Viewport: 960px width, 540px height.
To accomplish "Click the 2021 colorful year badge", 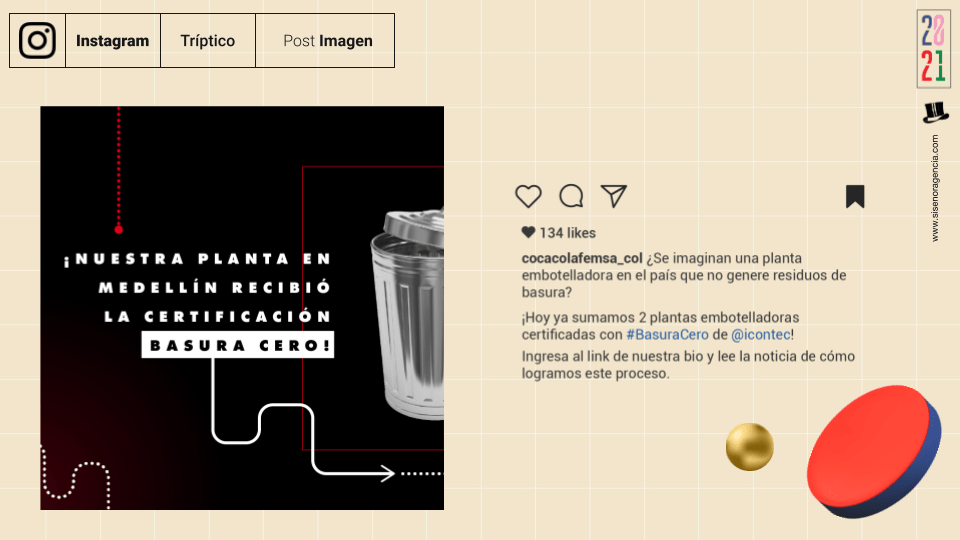I will click(x=934, y=48).
